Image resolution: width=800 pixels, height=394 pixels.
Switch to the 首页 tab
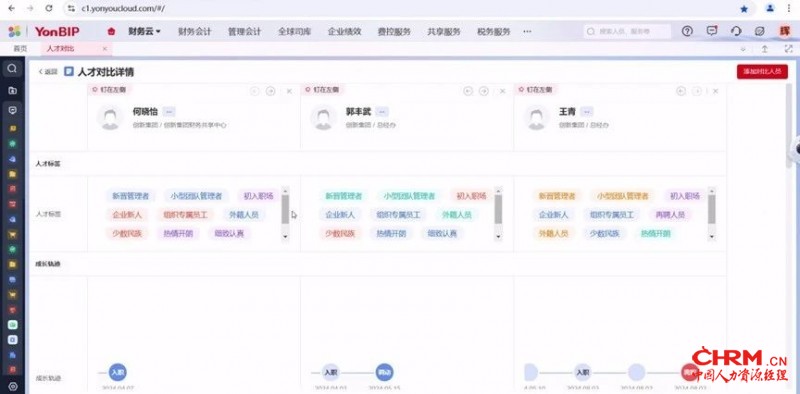click(20, 48)
